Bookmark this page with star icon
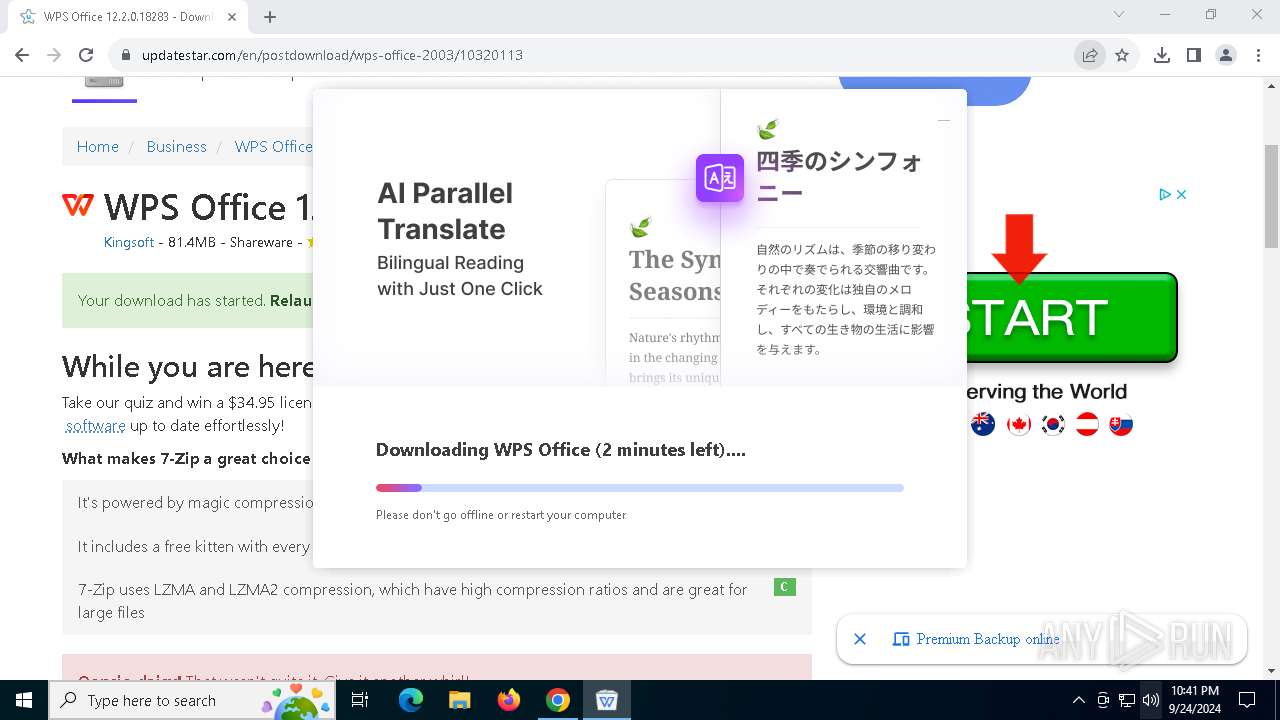This screenshot has width=1280, height=720. (x=1122, y=55)
